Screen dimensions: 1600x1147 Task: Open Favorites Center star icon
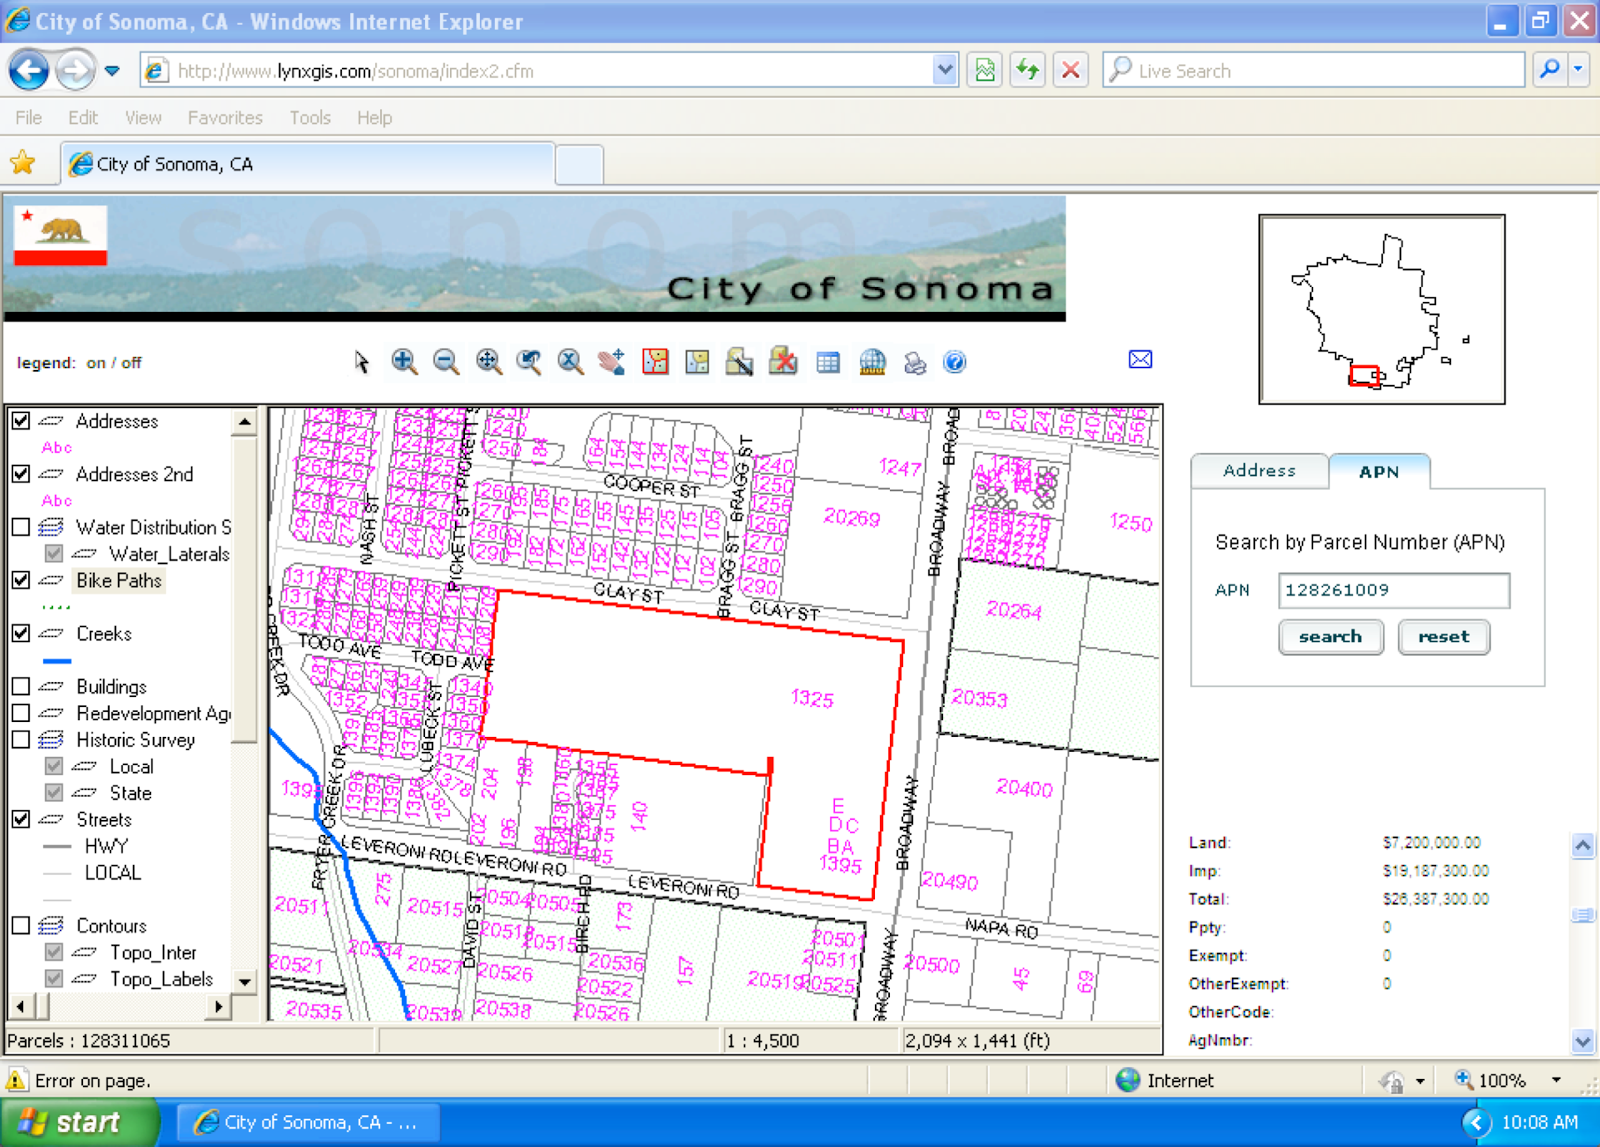coord(23,163)
